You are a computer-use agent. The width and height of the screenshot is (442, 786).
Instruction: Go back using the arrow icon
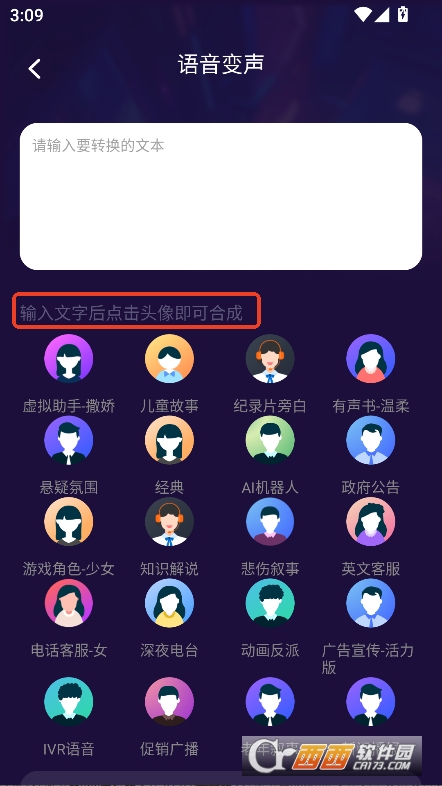(x=34, y=69)
